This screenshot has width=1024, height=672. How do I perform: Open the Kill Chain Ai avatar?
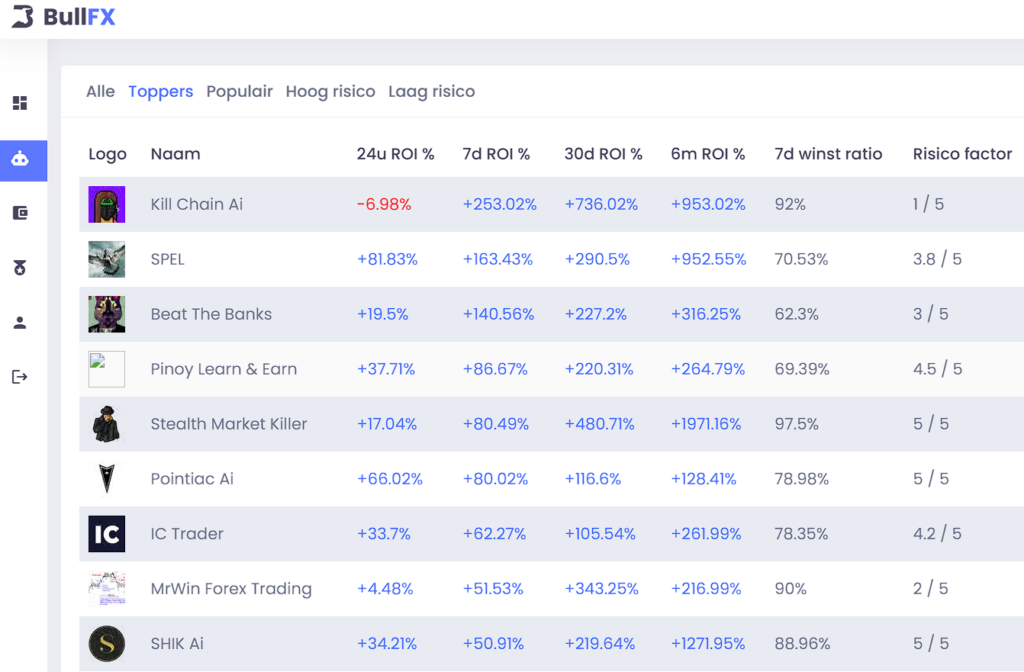(x=106, y=204)
